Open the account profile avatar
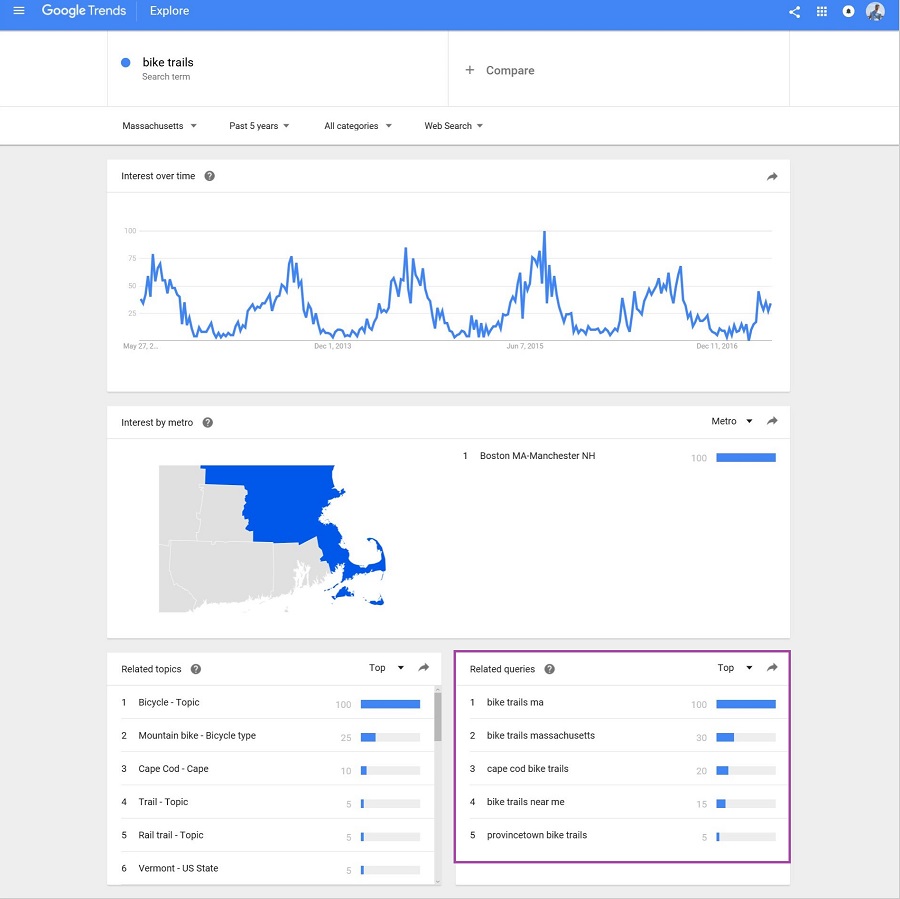The image size is (900, 899). [x=875, y=11]
